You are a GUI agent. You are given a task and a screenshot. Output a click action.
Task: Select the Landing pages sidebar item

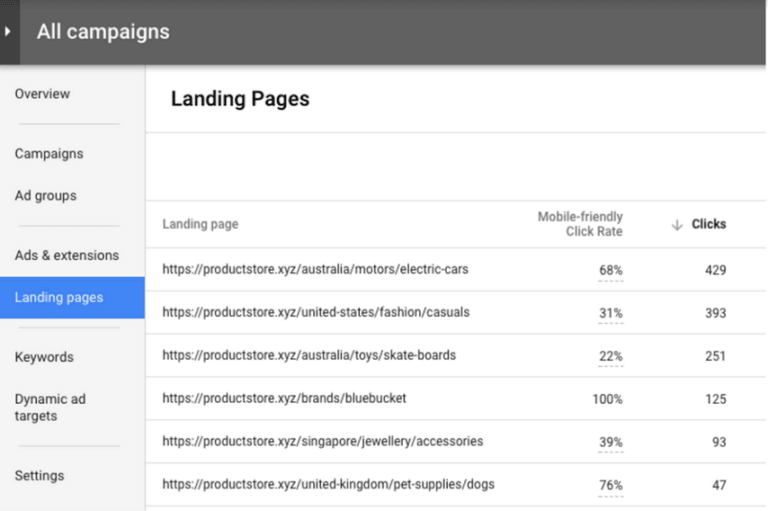58,298
